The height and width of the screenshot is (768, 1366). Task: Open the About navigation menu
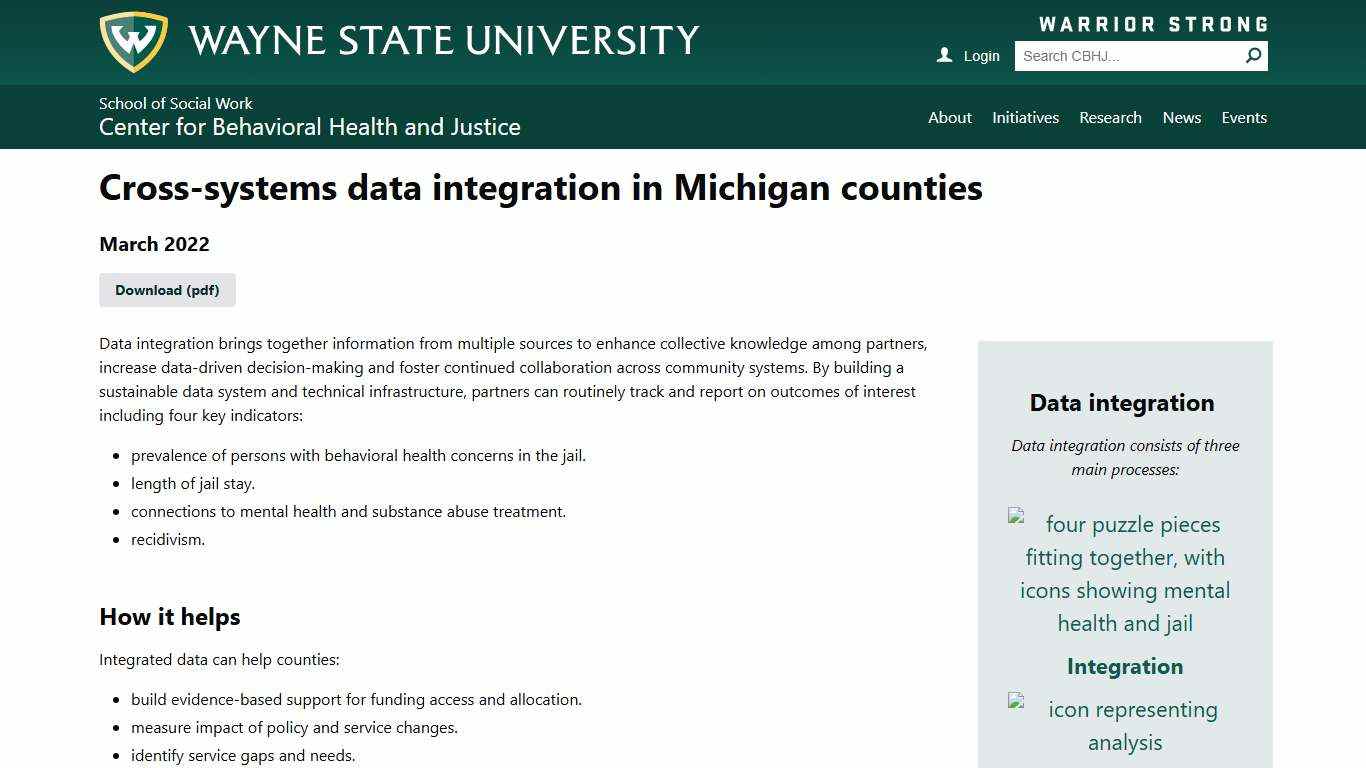(949, 117)
